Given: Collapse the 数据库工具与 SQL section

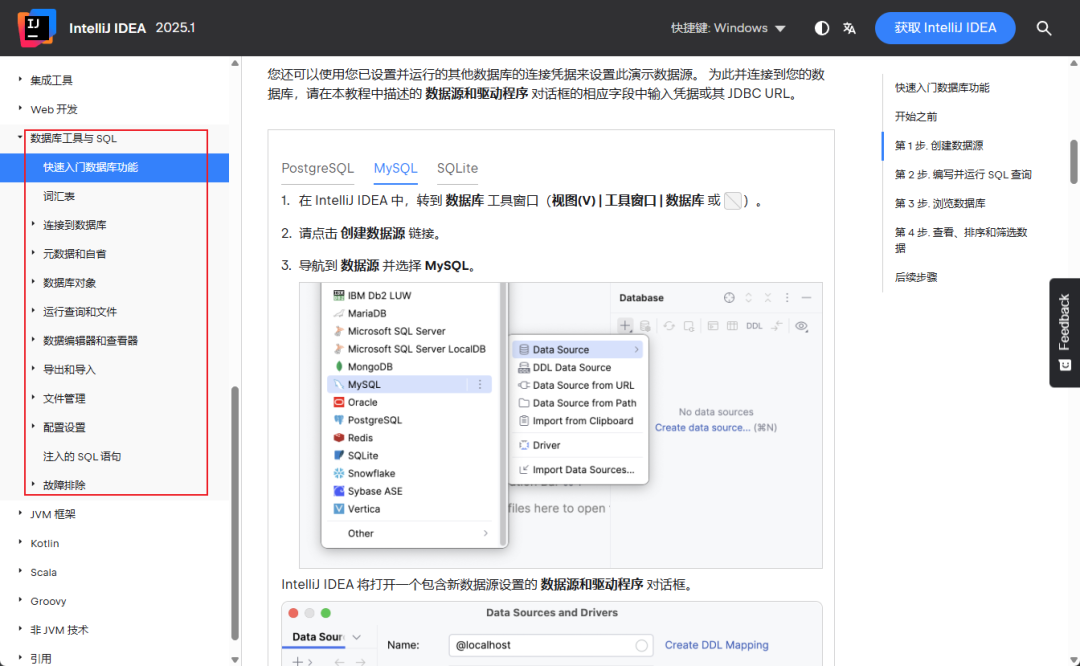Looking at the screenshot, I should (x=20, y=138).
